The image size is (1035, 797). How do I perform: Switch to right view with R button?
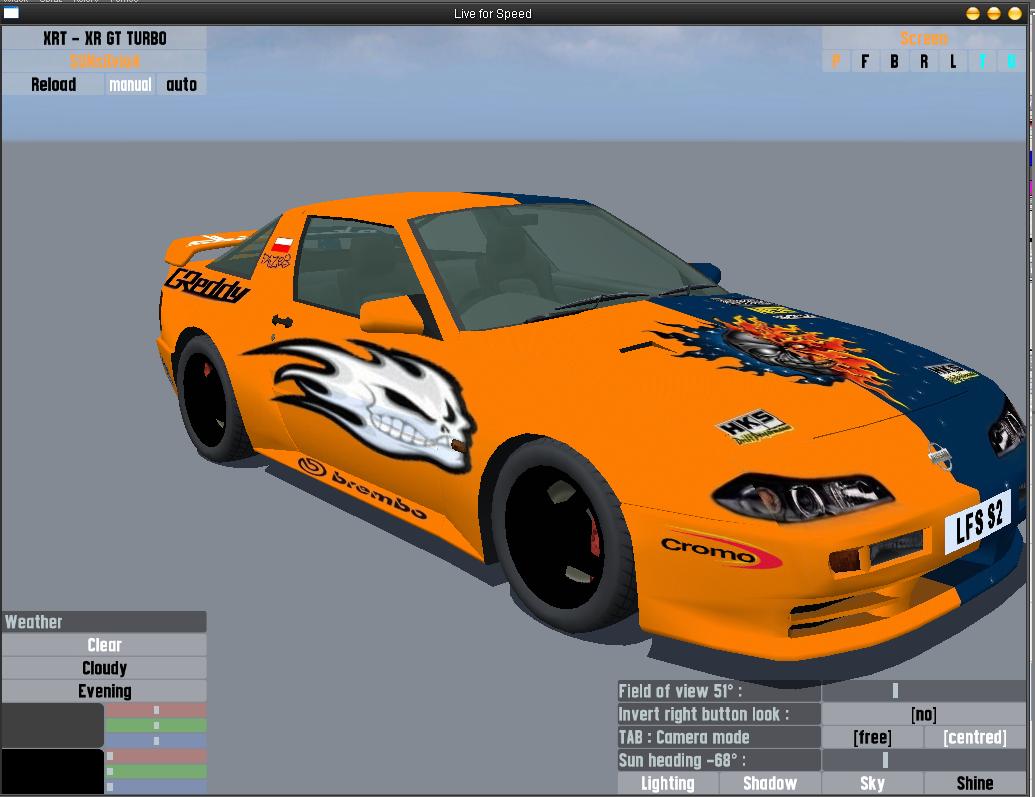923,61
